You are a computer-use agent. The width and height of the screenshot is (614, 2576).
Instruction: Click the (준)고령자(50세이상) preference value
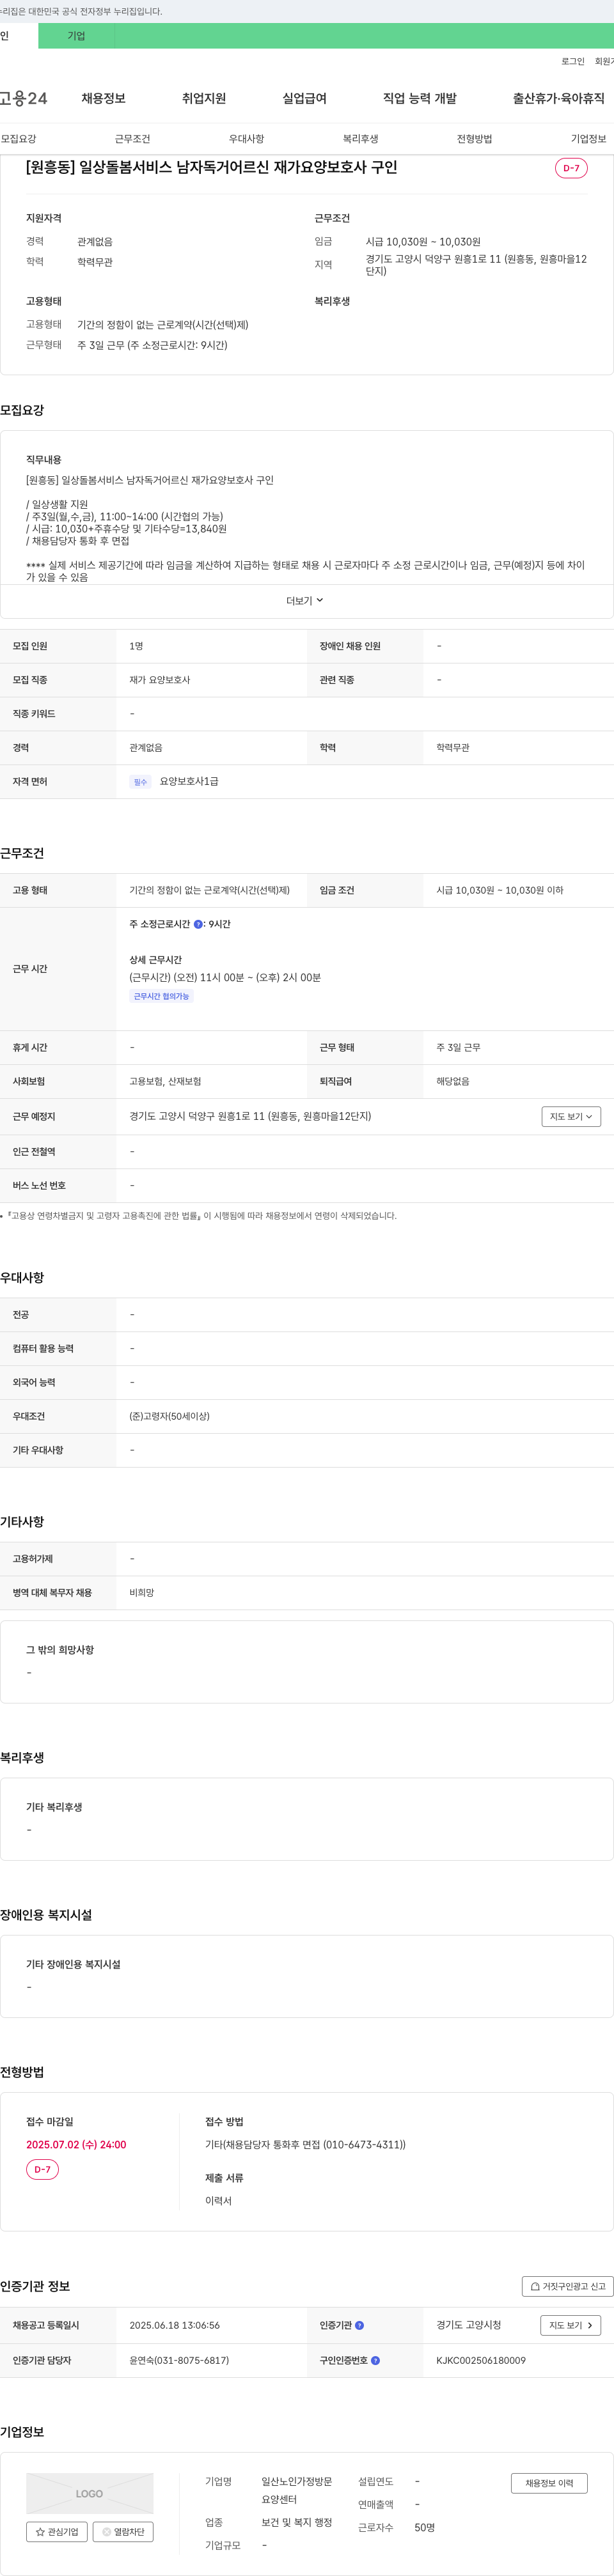click(x=169, y=1416)
